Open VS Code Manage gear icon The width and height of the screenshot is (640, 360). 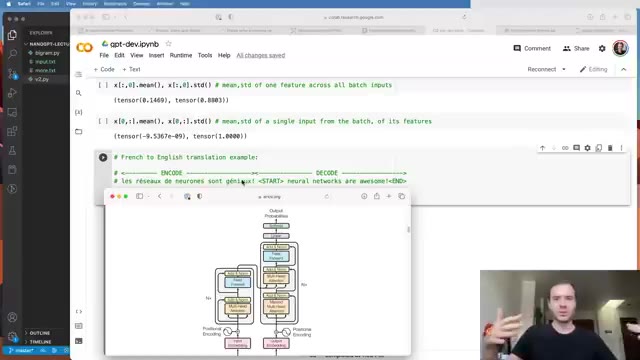pos(12,336)
